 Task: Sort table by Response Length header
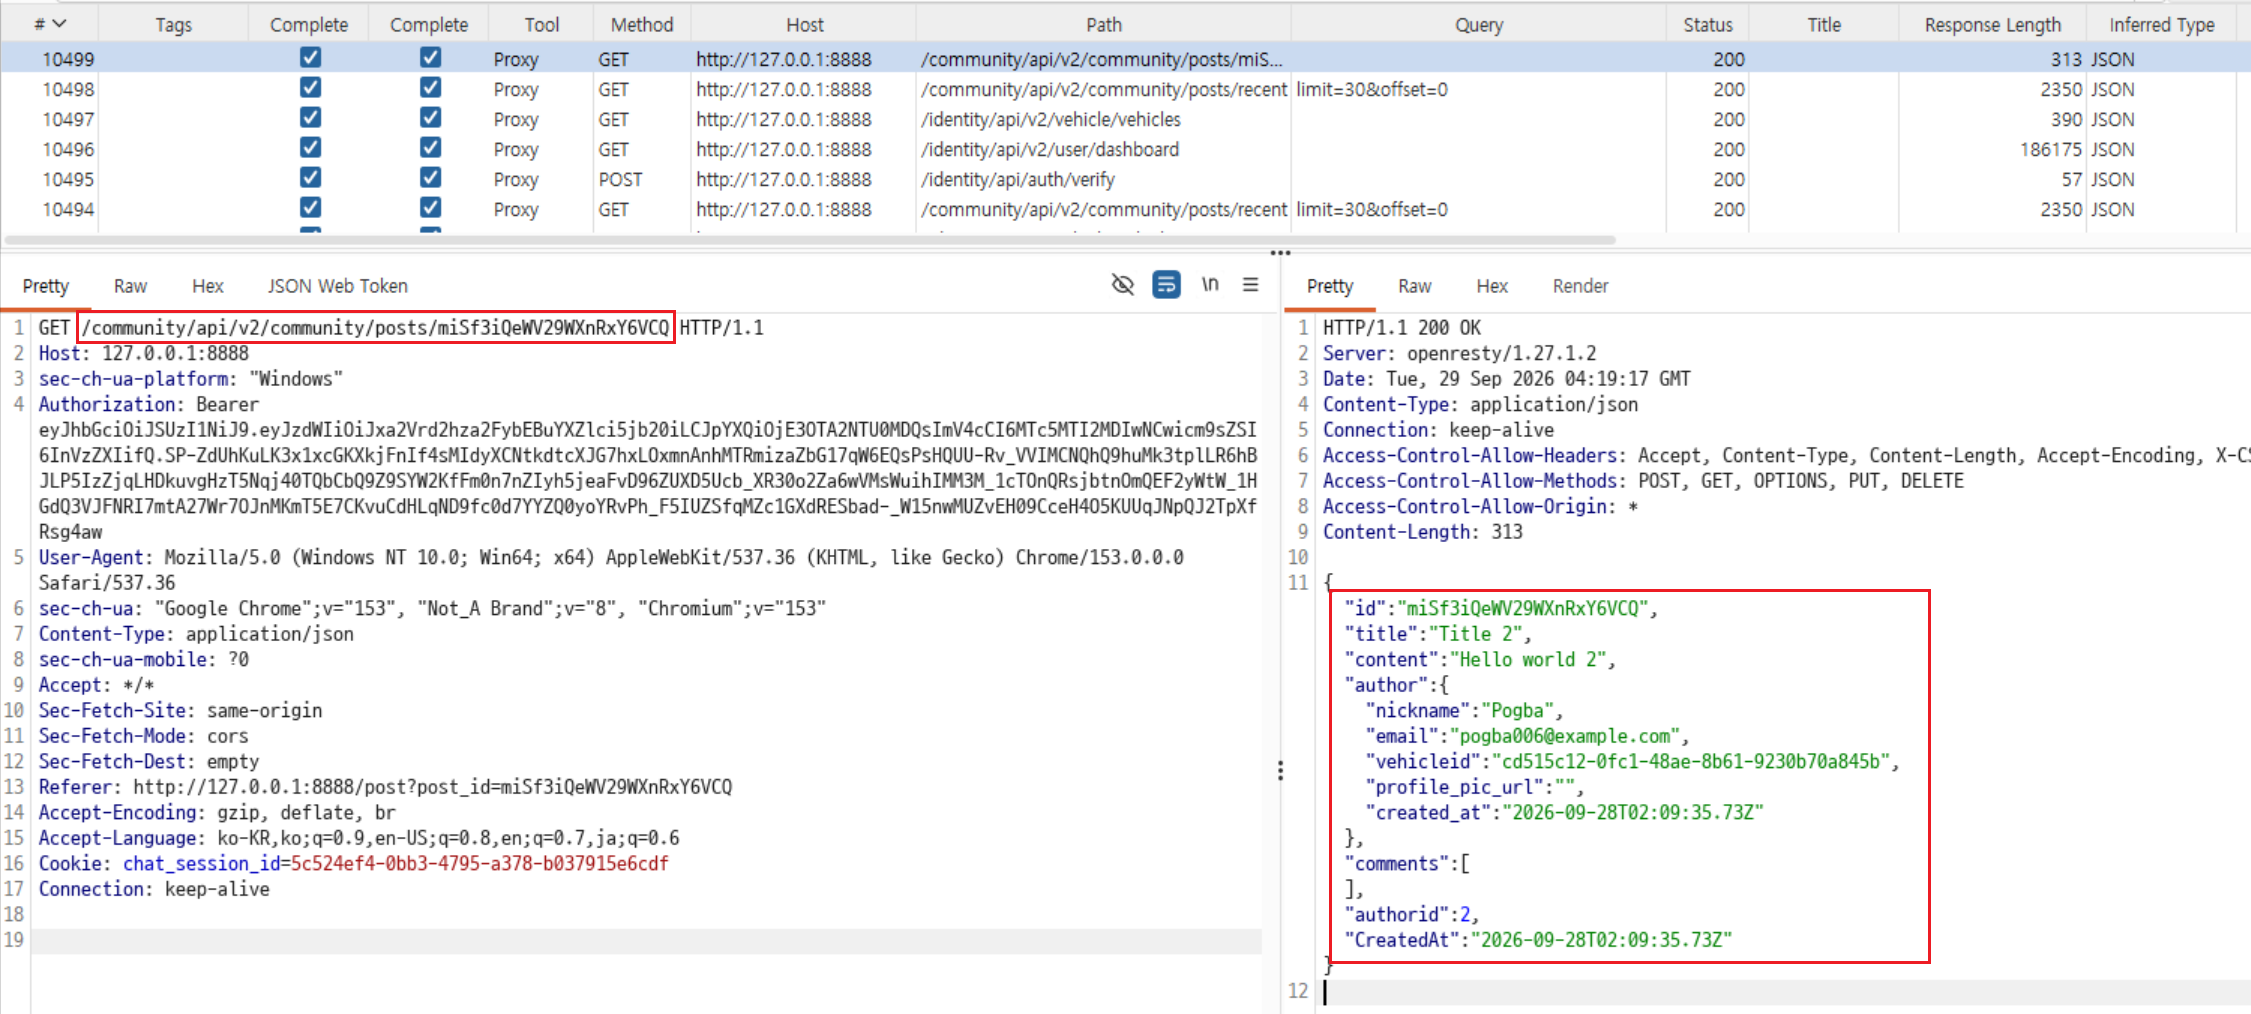[x=1992, y=24]
